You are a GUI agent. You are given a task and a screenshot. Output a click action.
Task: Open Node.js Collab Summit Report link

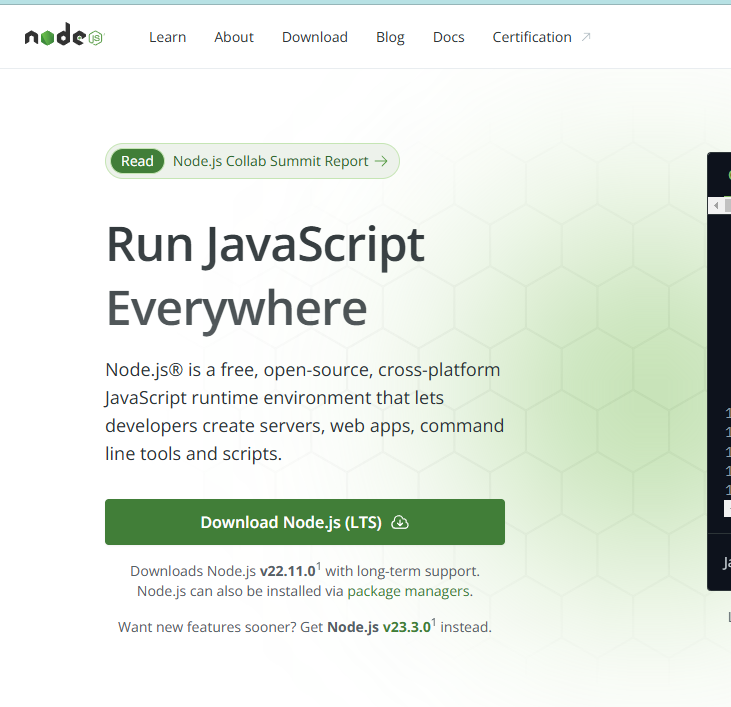tap(270, 161)
